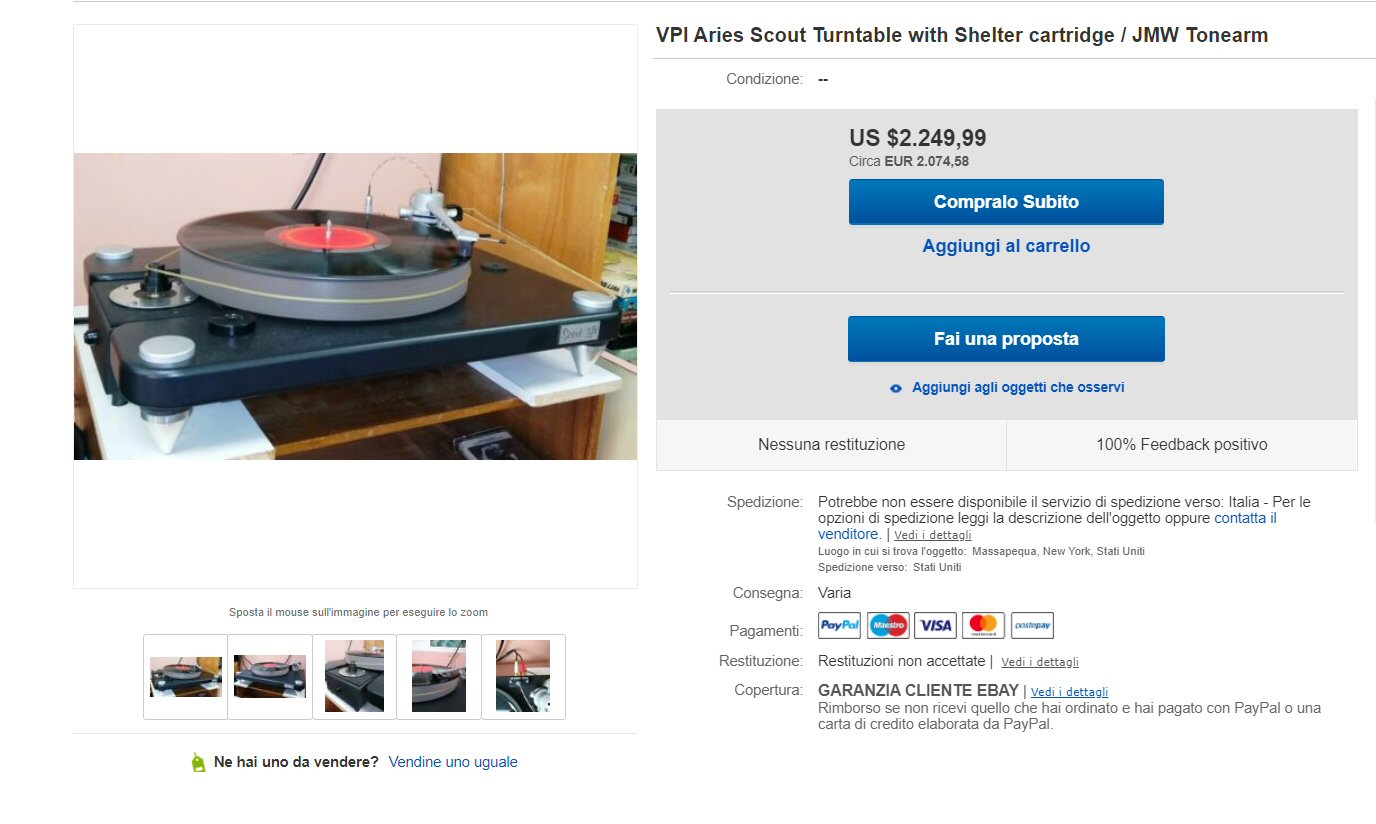Open eBay guarantee Vedi i dettagli link
Viewport: 1376px width, 824px height.
(x=1069, y=692)
